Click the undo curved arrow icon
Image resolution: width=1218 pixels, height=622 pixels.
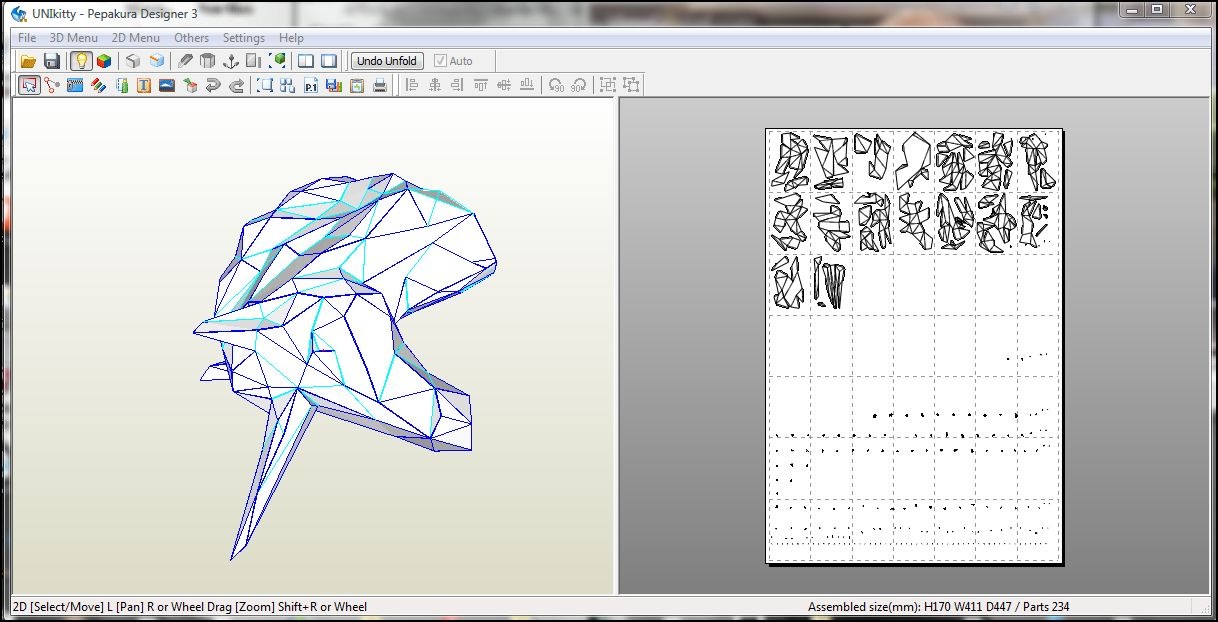pos(213,85)
